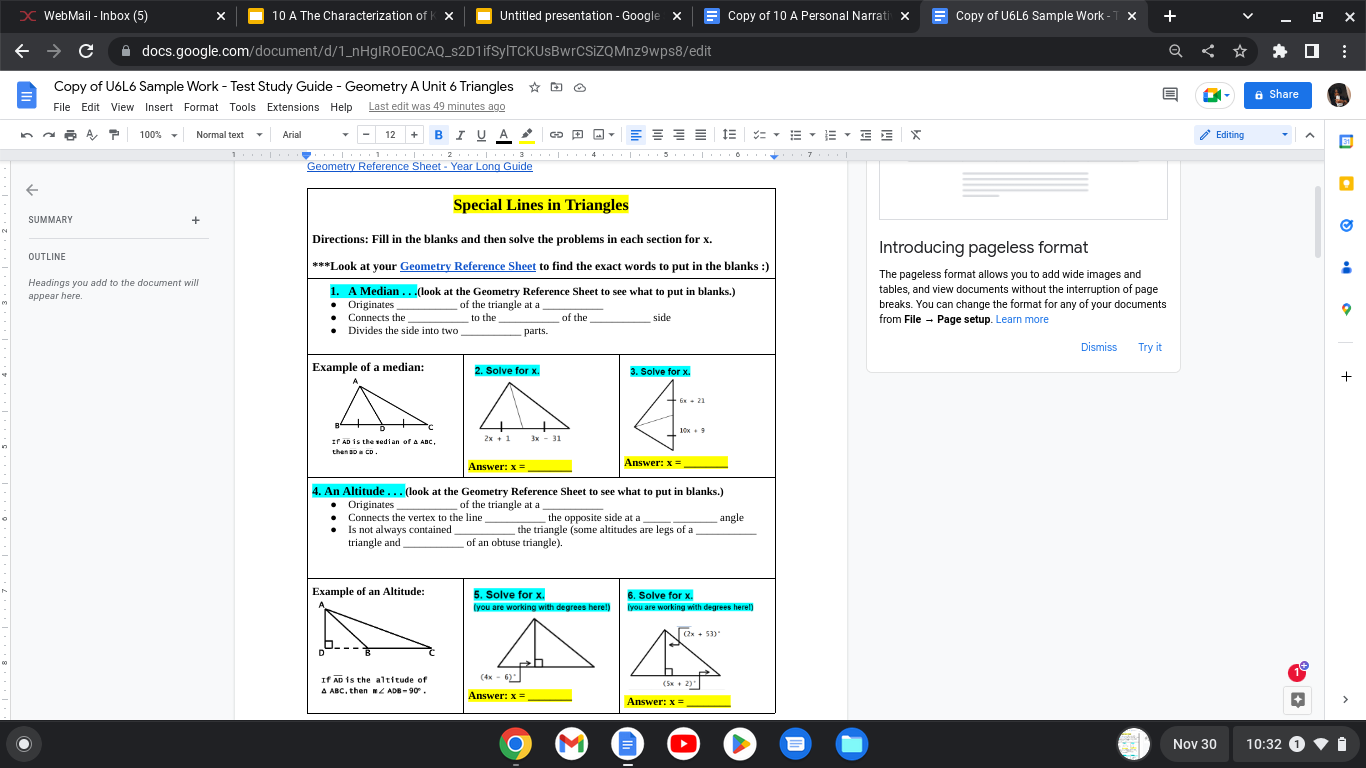Toggle bold formatting

[x=438, y=135]
